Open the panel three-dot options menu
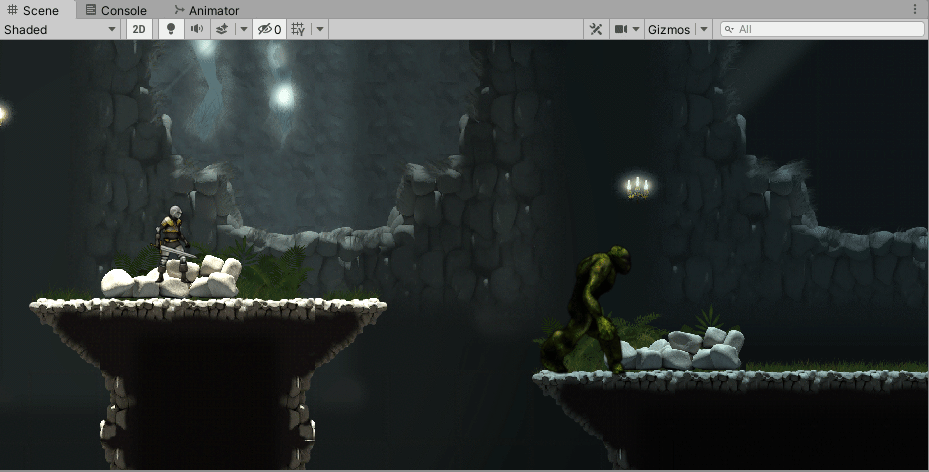Image resolution: width=929 pixels, height=472 pixels. [916, 10]
